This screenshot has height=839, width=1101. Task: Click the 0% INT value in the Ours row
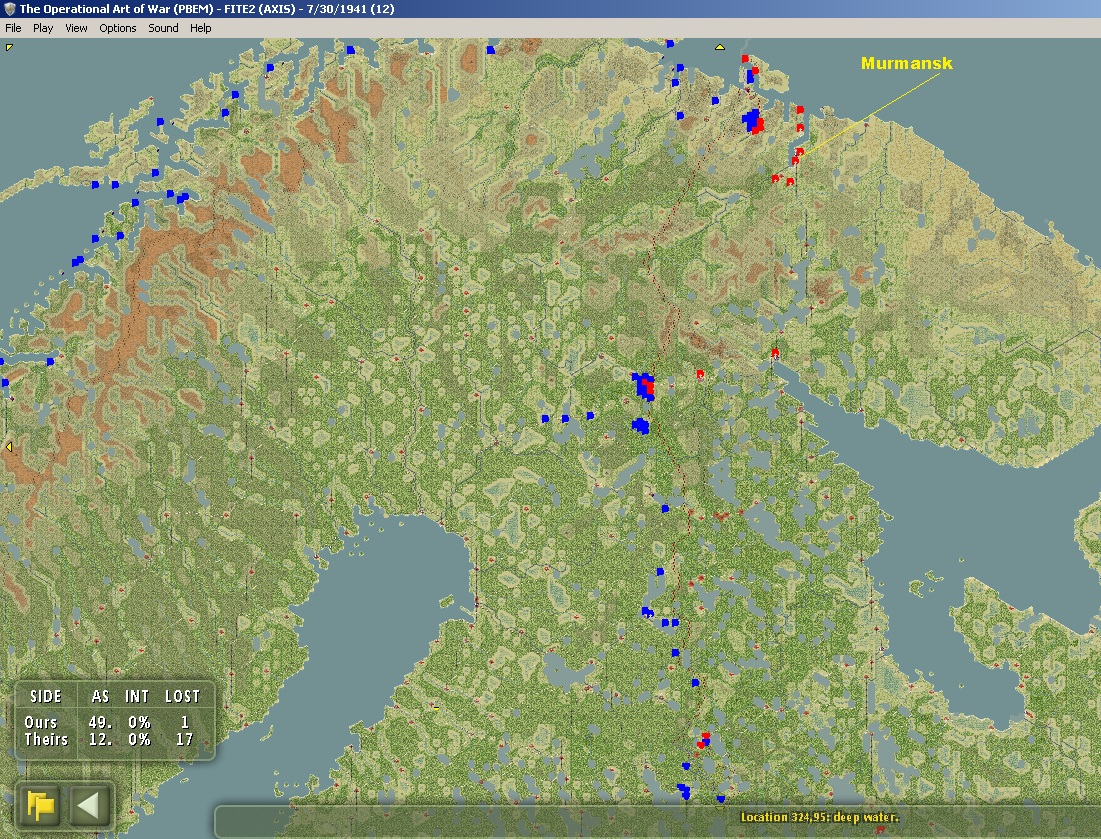pos(139,722)
